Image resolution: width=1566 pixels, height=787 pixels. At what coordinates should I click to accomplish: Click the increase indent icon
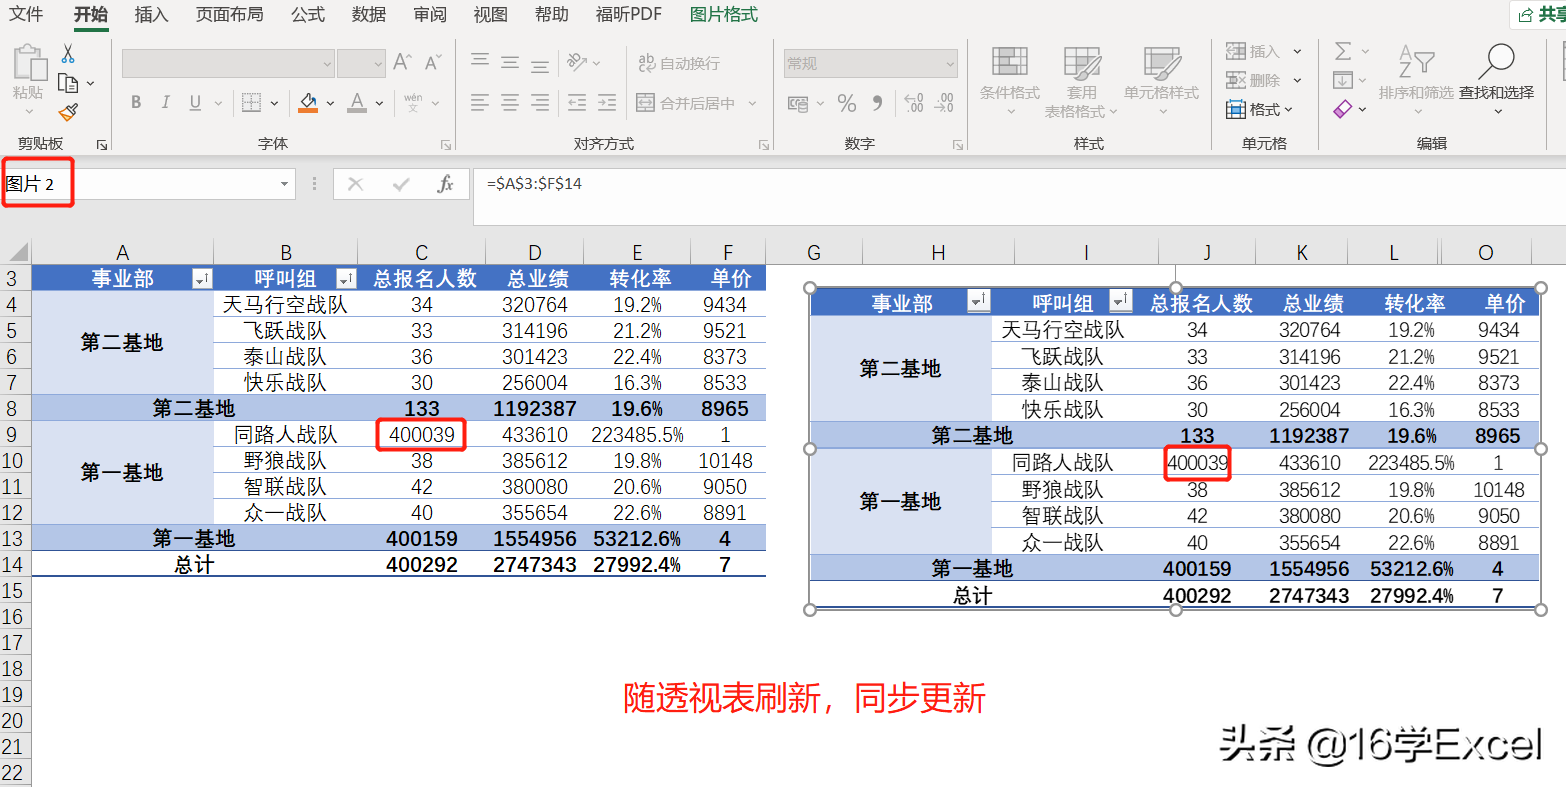point(607,103)
